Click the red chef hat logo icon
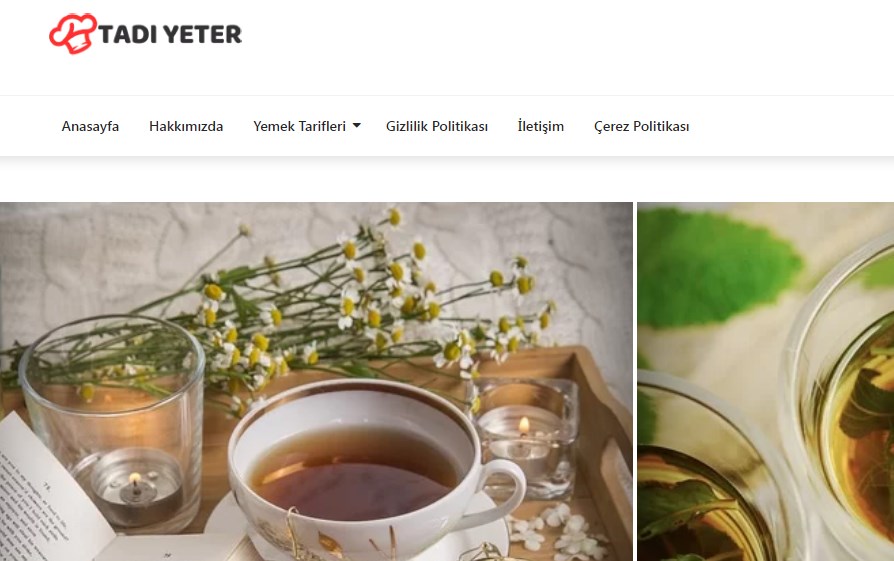Image resolution: width=894 pixels, height=561 pixels. click(x=72, y=34)
